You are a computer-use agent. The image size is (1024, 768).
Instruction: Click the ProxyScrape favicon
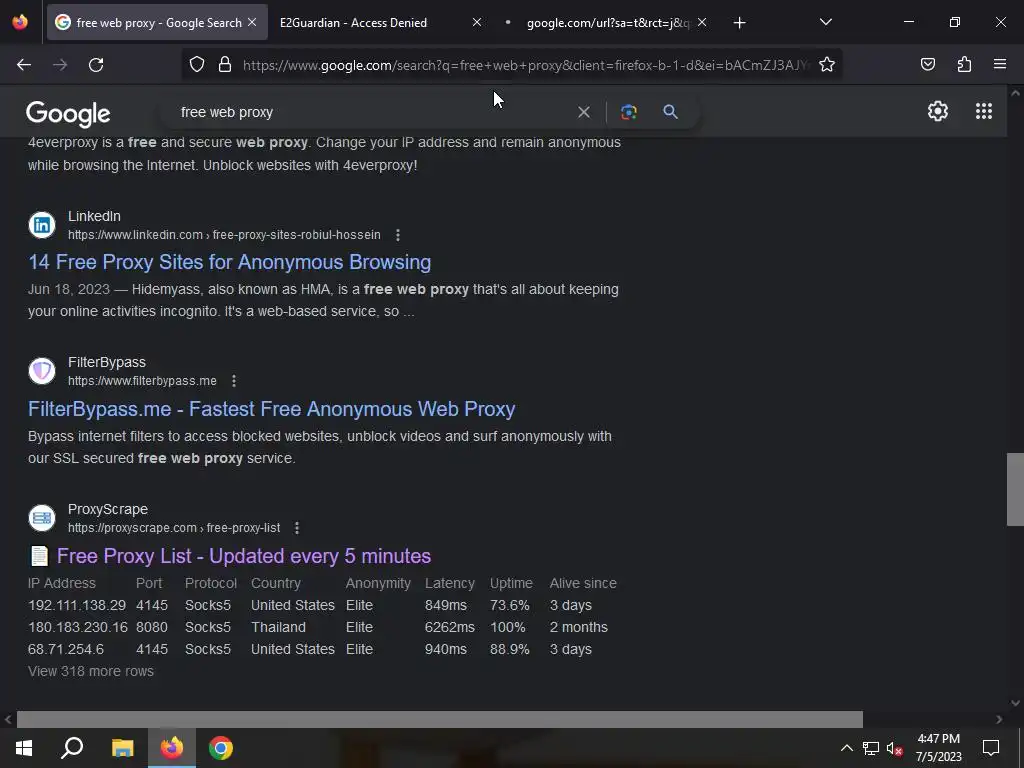coord(42,518)
